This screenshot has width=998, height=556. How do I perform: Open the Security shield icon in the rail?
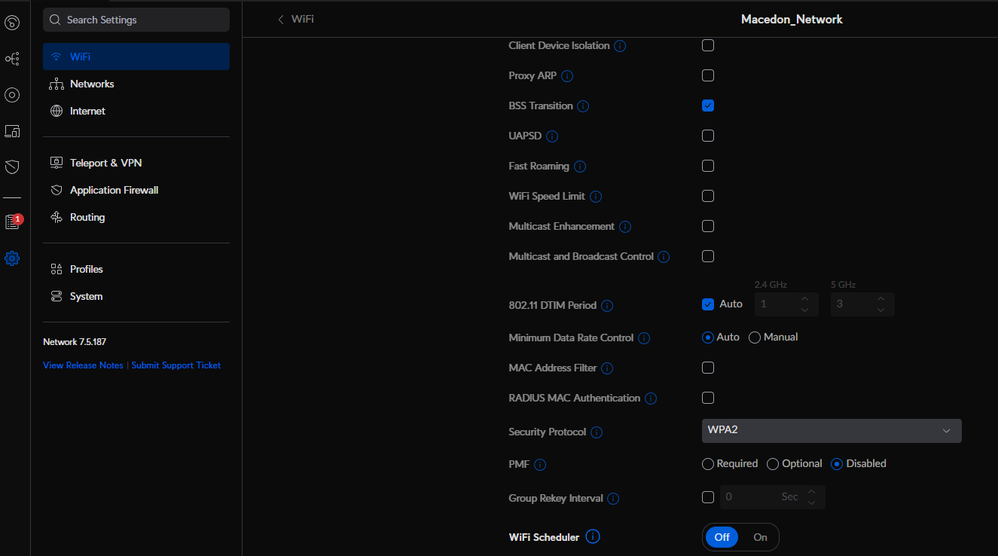[12, 167]
